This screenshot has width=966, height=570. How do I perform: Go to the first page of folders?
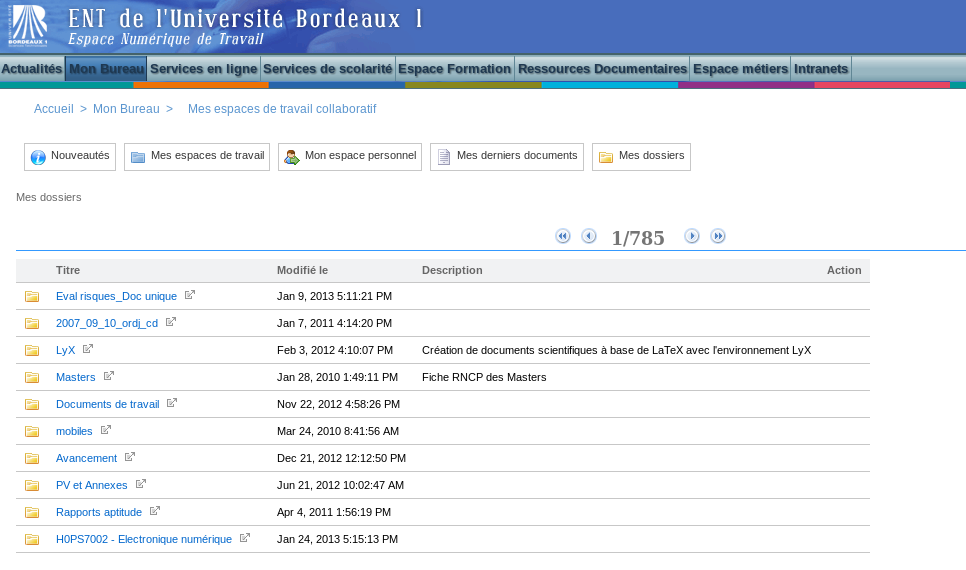click(x=562, y=236)
